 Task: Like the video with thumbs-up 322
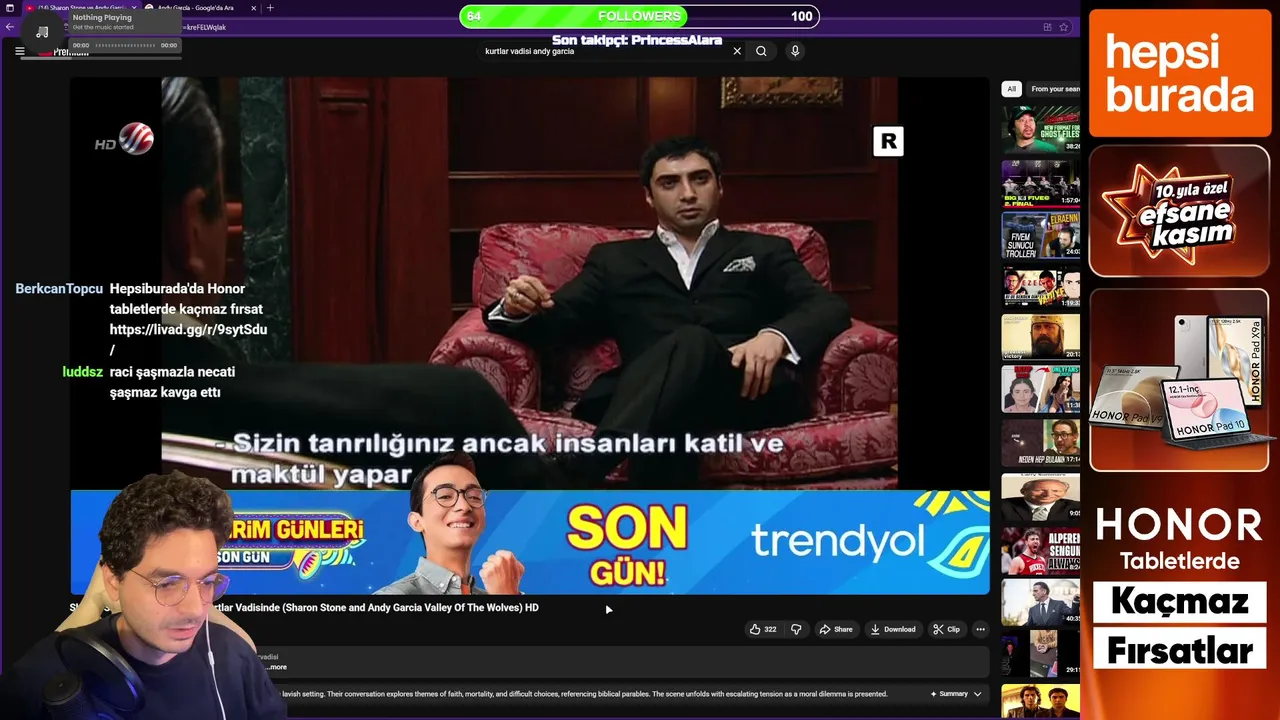pos(763,629)
